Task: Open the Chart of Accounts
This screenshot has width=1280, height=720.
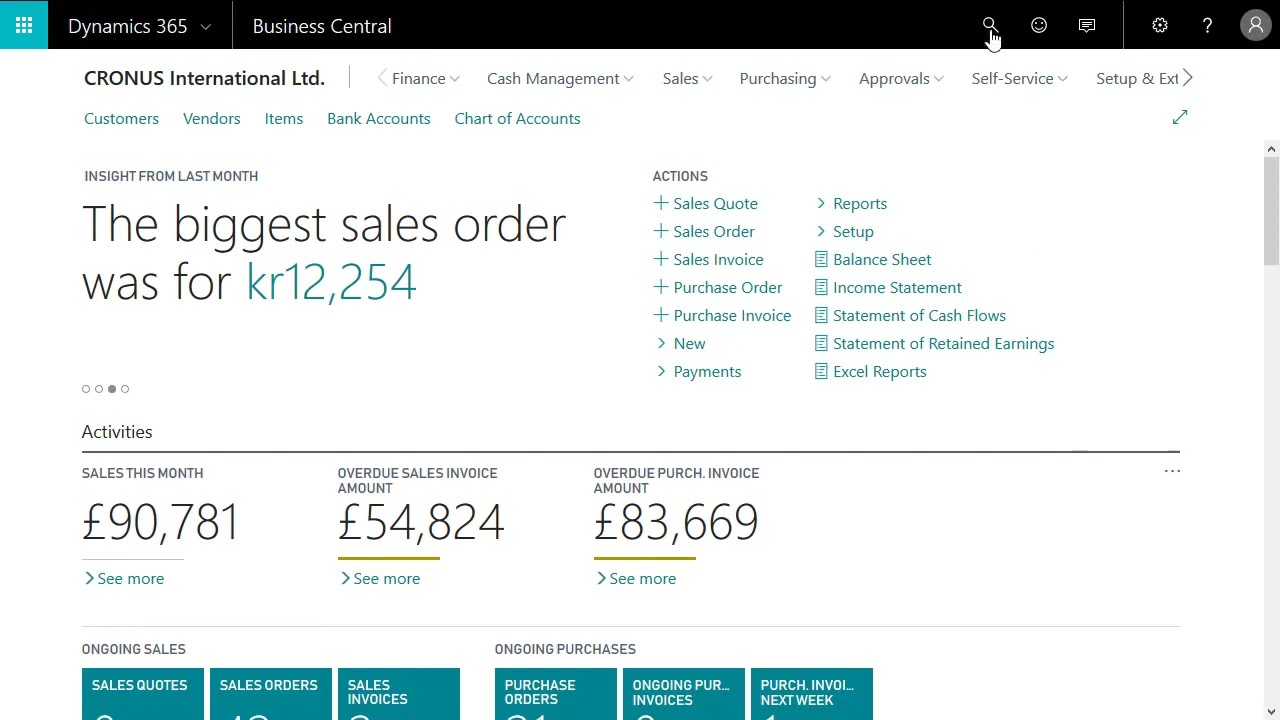Action: [x=517, y=118]
